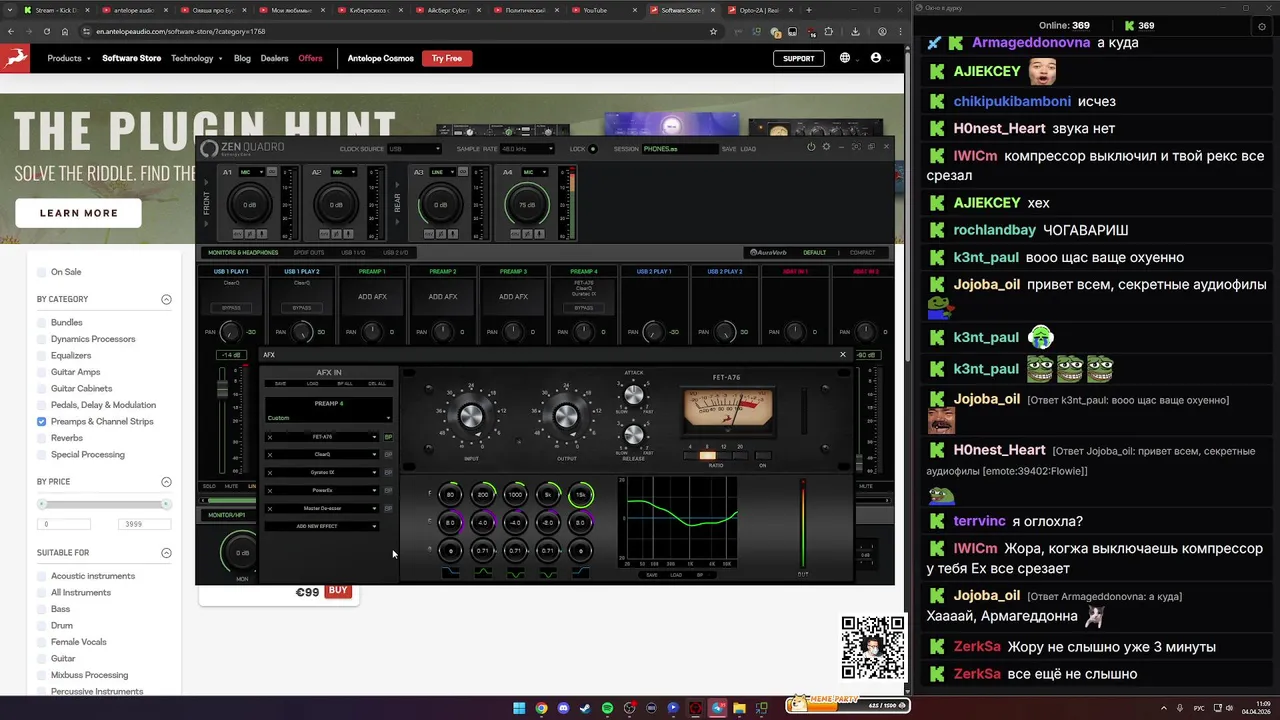Click the Offers link in the navbar
This screenshot has width=1280, height=720.
click(x=310, y=58)
